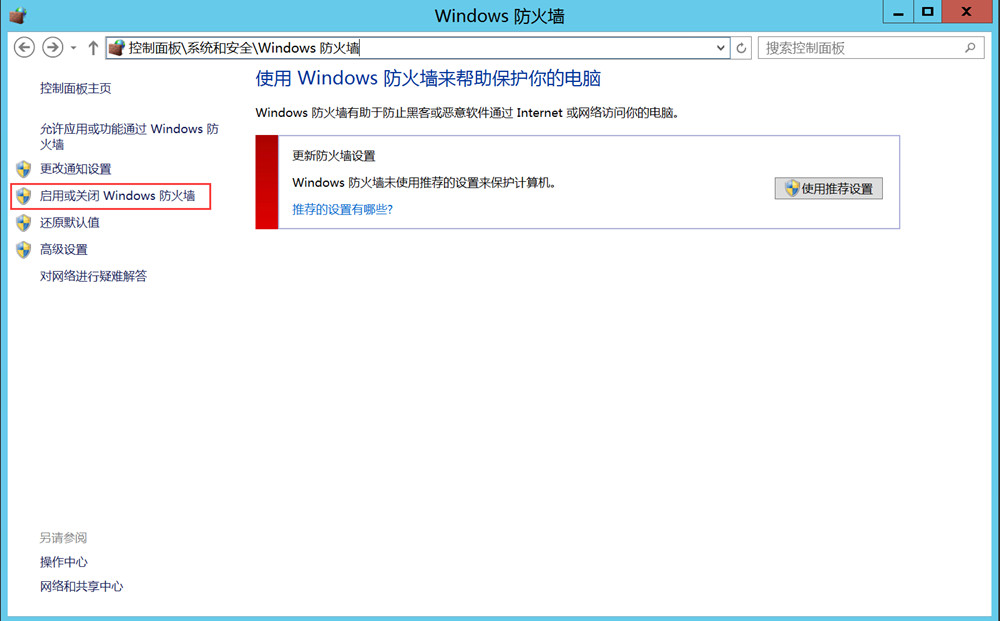Viewport: 1000px width, 621px height.
Task: Click the 使用推荐设置 button
Action: [828, 188]
